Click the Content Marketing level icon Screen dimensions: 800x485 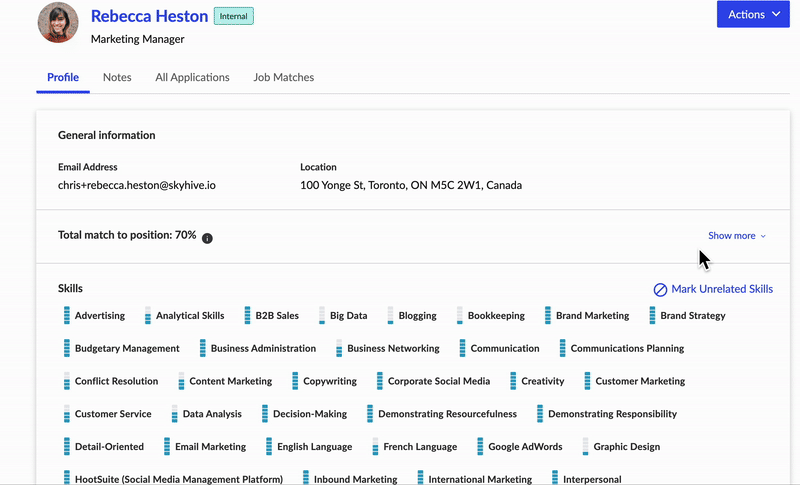click(x=181, y=381)
